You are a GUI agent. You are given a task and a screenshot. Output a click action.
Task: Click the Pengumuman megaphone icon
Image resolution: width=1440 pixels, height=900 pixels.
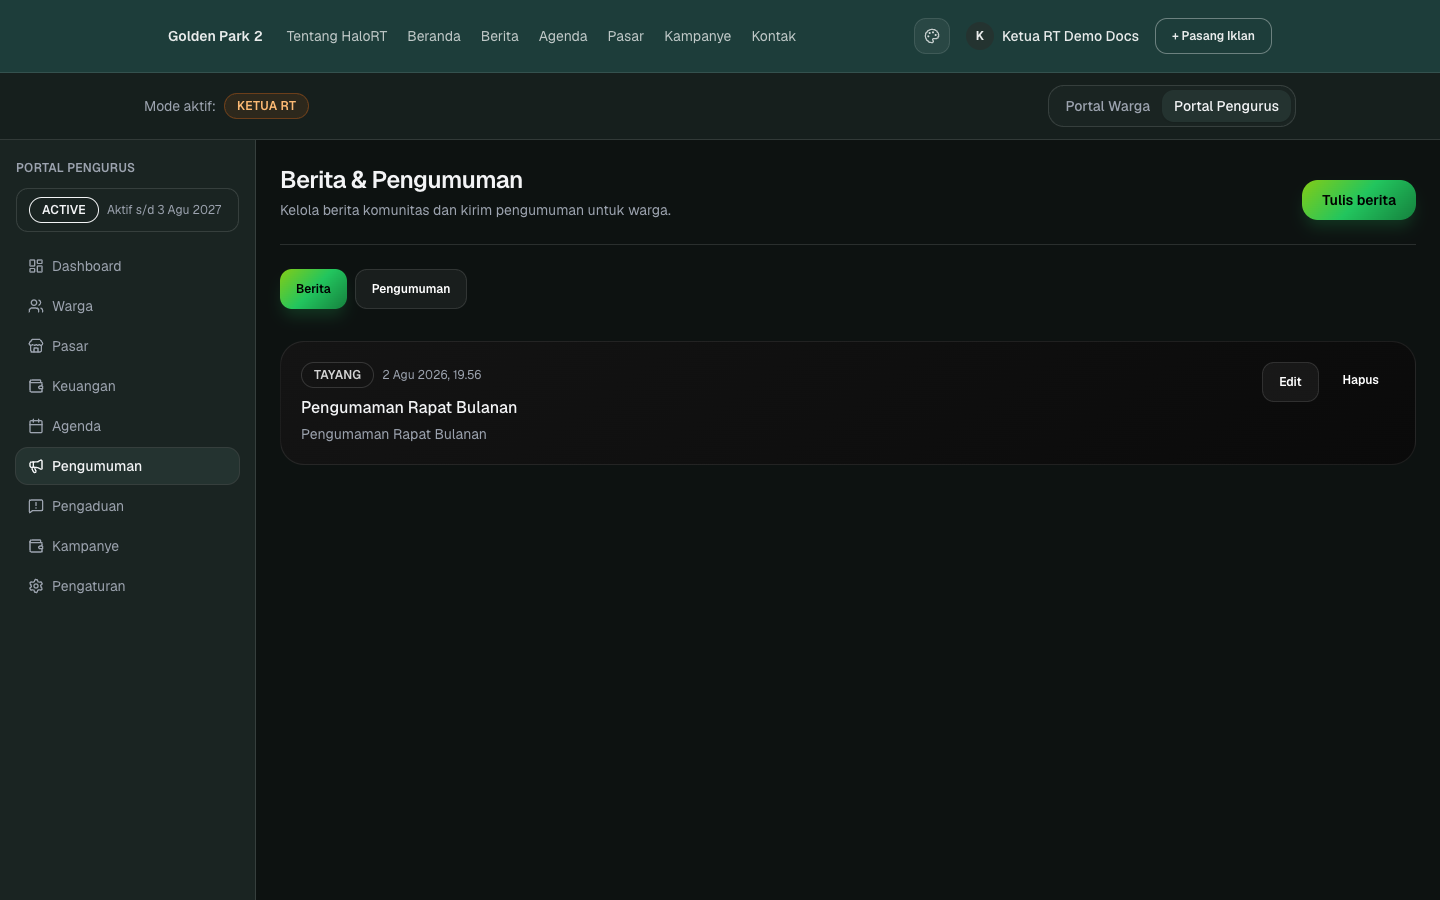[x=36, y=466]
